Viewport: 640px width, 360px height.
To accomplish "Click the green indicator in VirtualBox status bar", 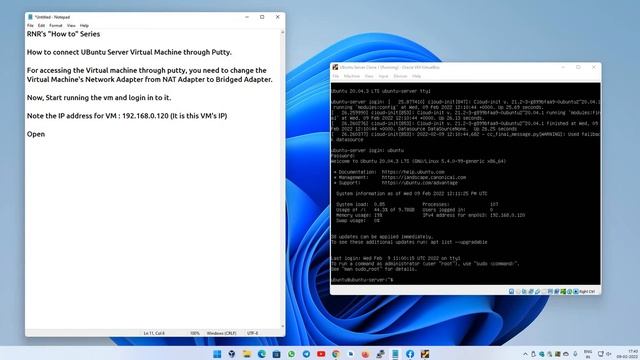I will (563, 291).
